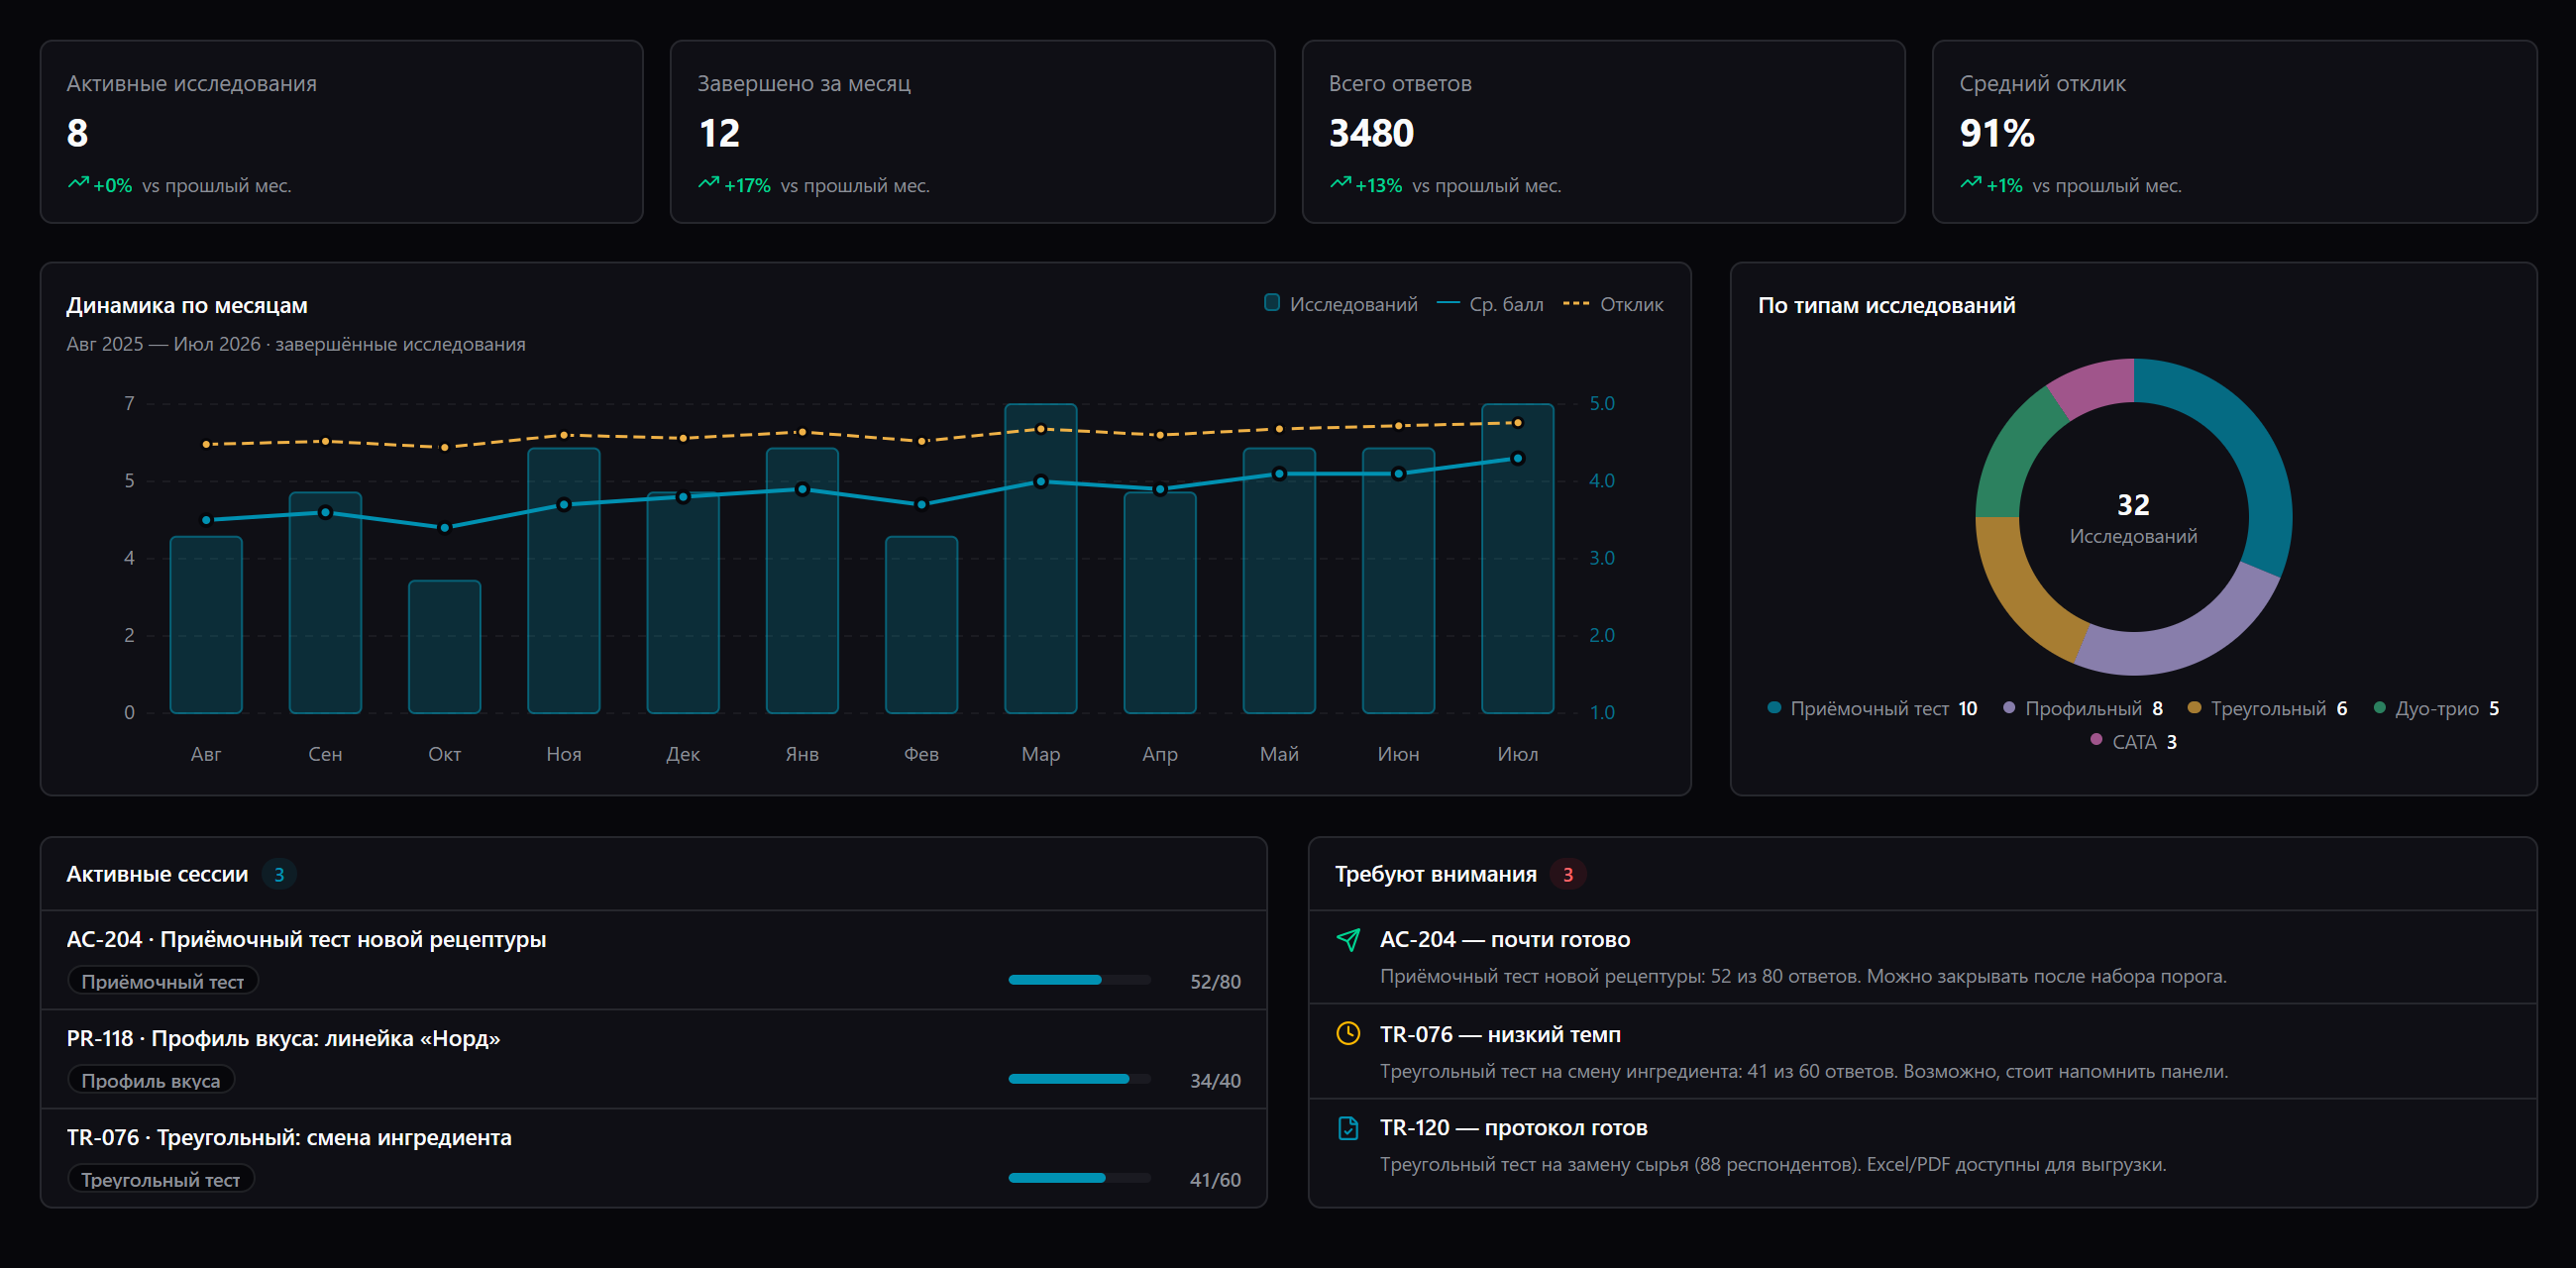Click the clock icon next to TR-076
The image size is (2576, 1268).
click(x=1348, y=1033)
